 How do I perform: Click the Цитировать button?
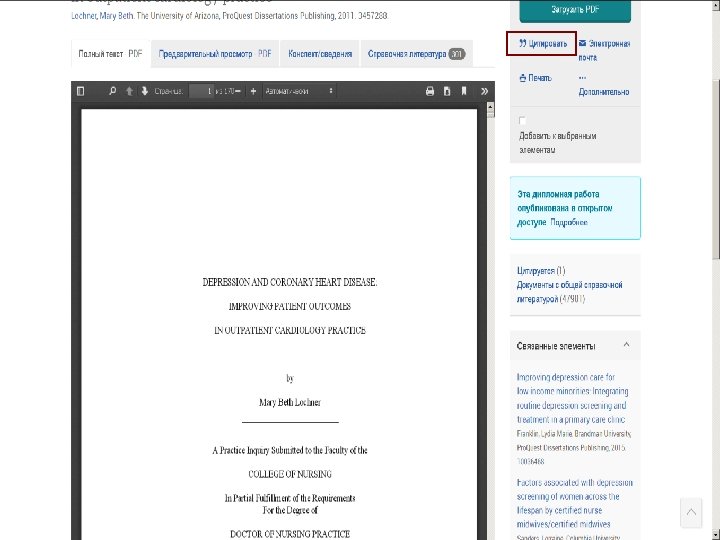click(542, 44)
